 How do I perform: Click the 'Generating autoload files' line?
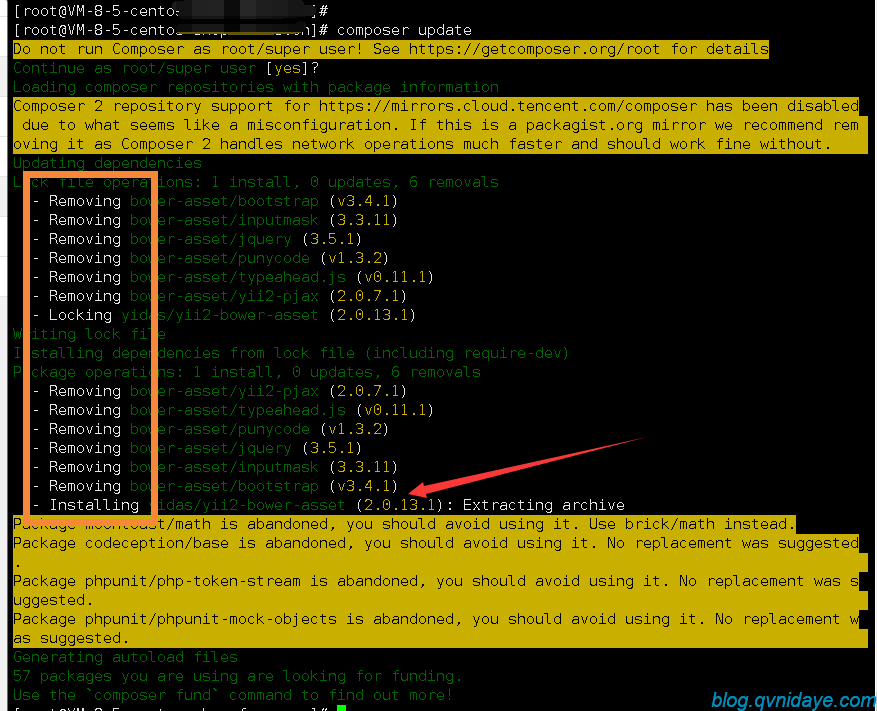click(x=125, y=658)
